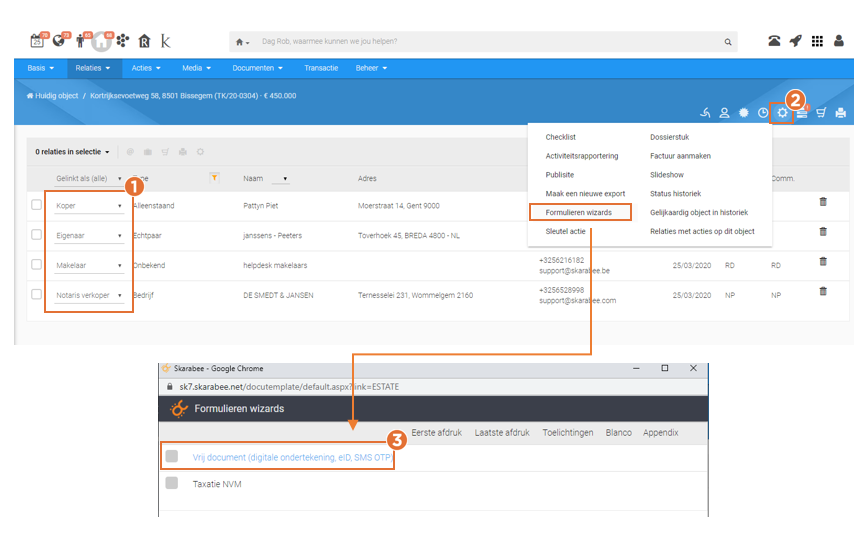Open the Eigenaar role dropdown

(89, 235)
